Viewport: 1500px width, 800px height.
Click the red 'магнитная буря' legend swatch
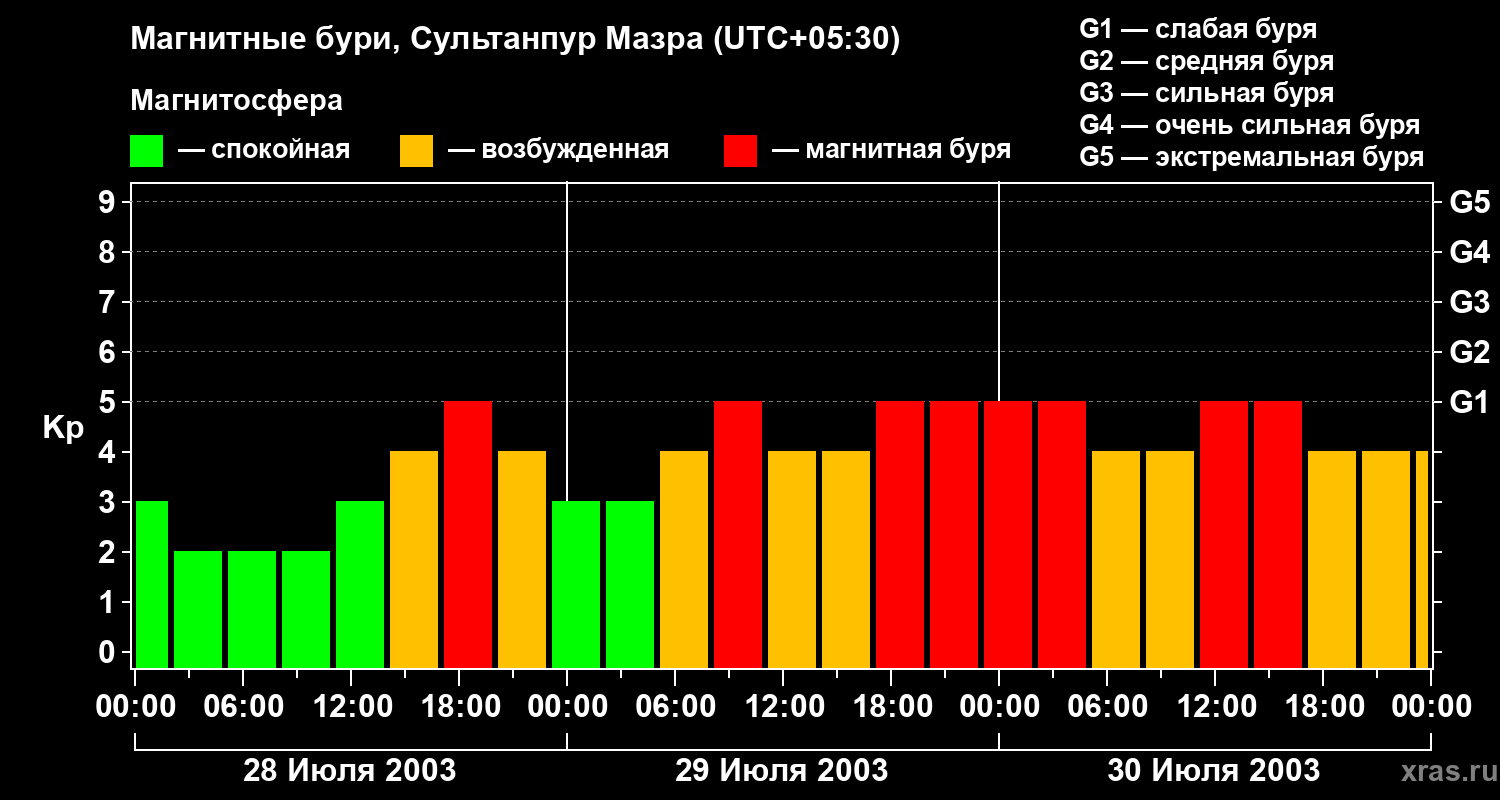[740, 151]
